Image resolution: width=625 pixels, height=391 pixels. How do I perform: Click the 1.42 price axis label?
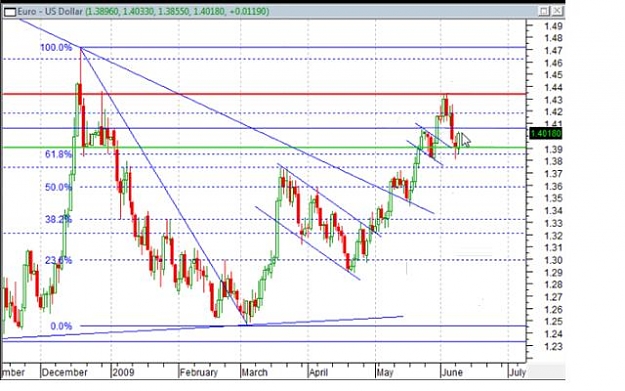[x=553, y=112]
